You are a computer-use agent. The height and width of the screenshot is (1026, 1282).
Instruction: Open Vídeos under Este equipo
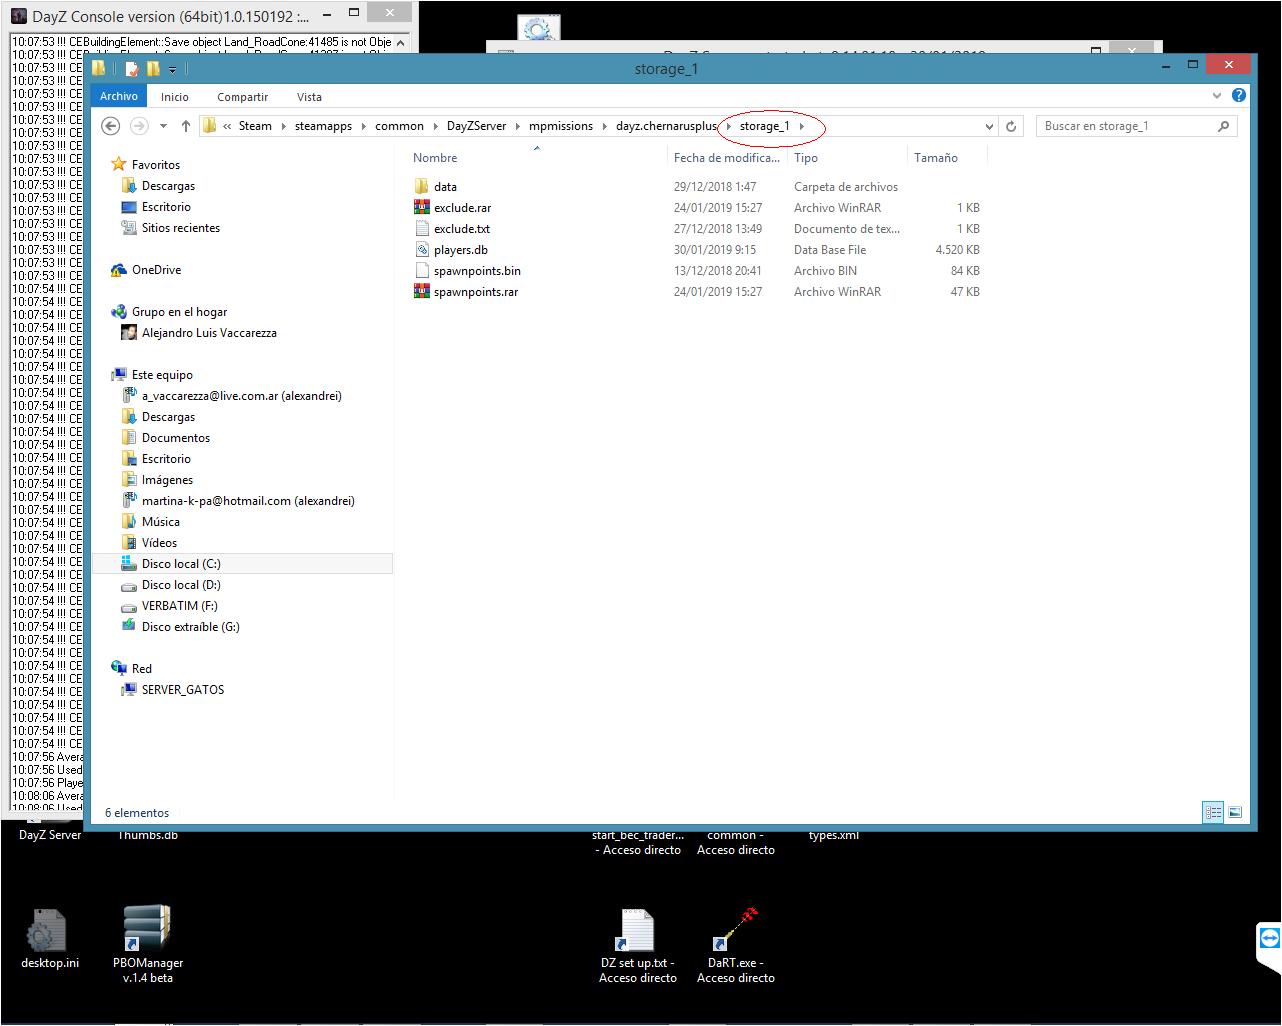(159, 543)
